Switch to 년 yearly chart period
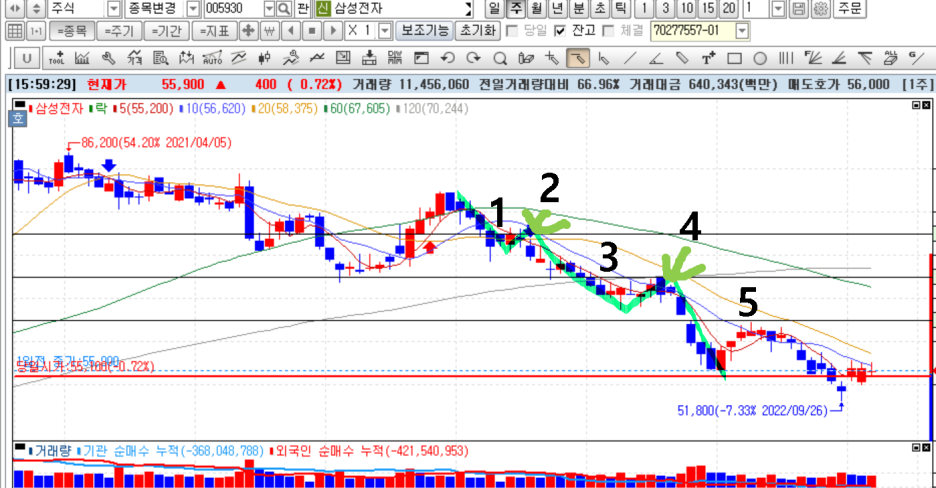The height and width of the screenshot is (488, 936). click(x=558, y=9)
